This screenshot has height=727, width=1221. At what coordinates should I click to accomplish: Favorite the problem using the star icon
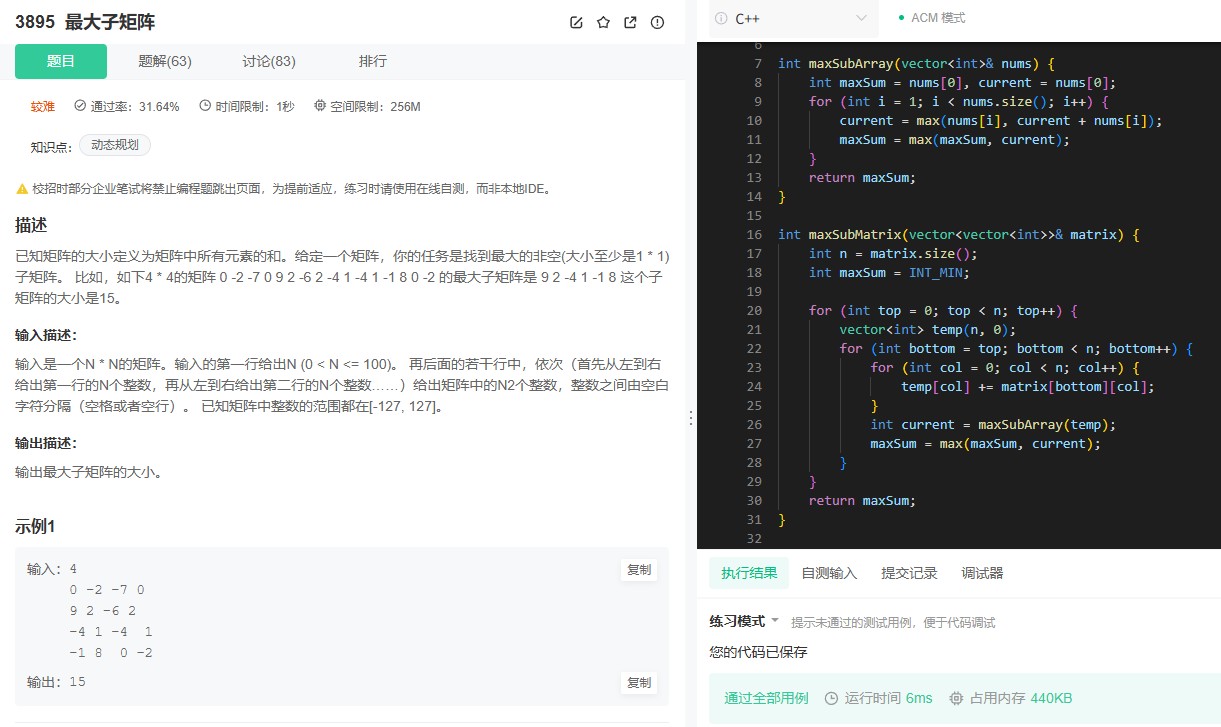[603, 22]
